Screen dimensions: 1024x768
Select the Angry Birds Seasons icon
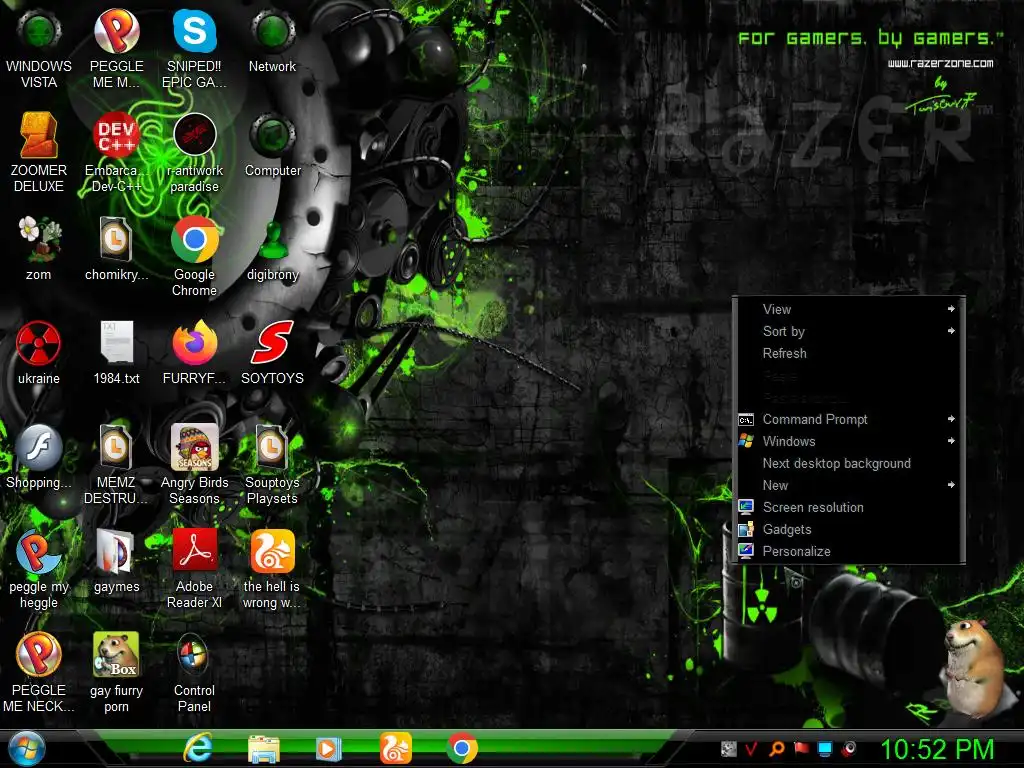click(194, 464)
